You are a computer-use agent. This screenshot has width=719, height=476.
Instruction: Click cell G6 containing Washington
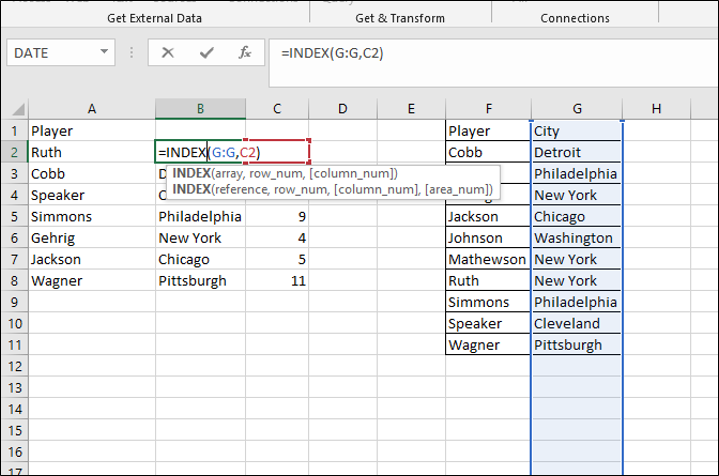[577, 238]
